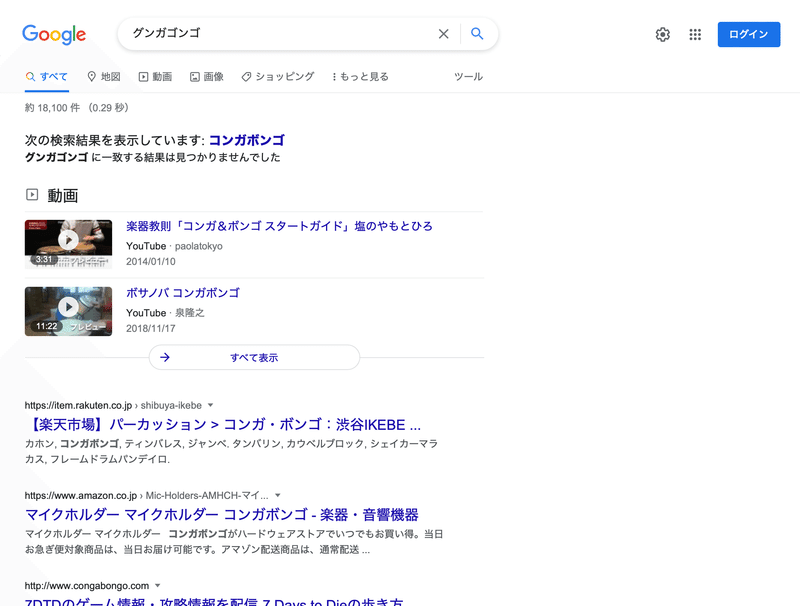This screenshot has width=800, height=606.
Task: Click the corrected query コンガボンゴ link
Action: tap(246, 140)
